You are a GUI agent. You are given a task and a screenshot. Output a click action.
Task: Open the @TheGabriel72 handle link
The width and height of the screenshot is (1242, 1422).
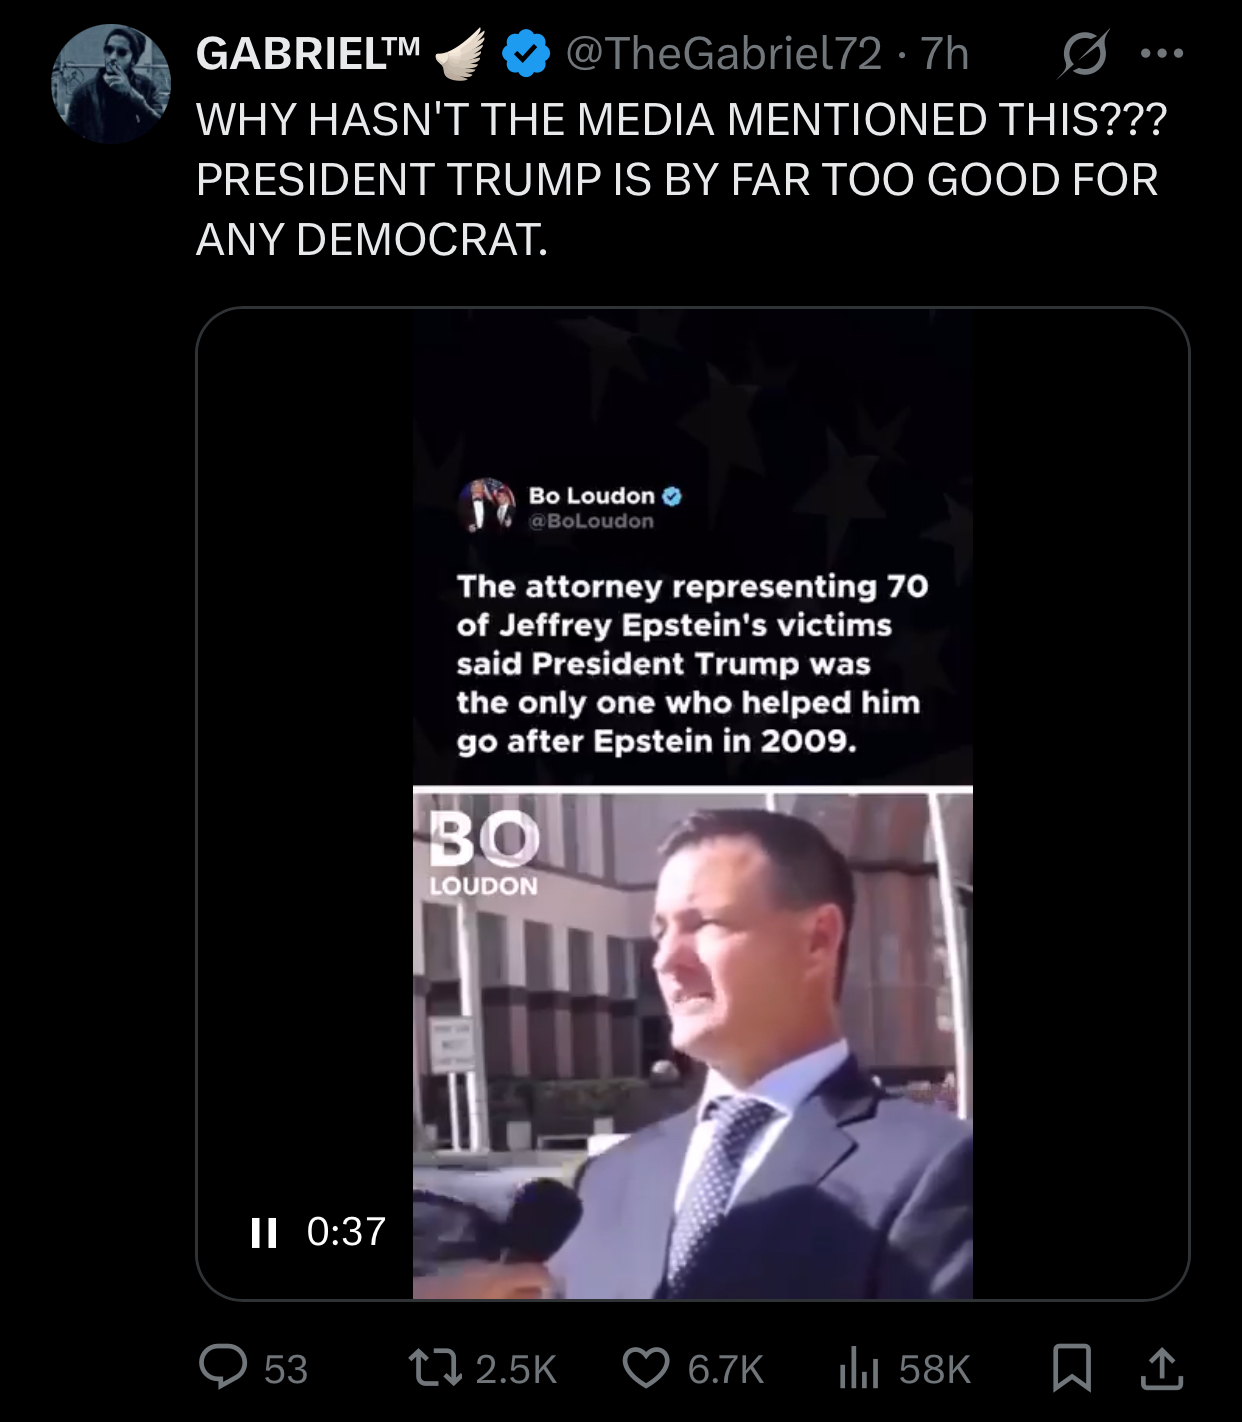(724, 54)
